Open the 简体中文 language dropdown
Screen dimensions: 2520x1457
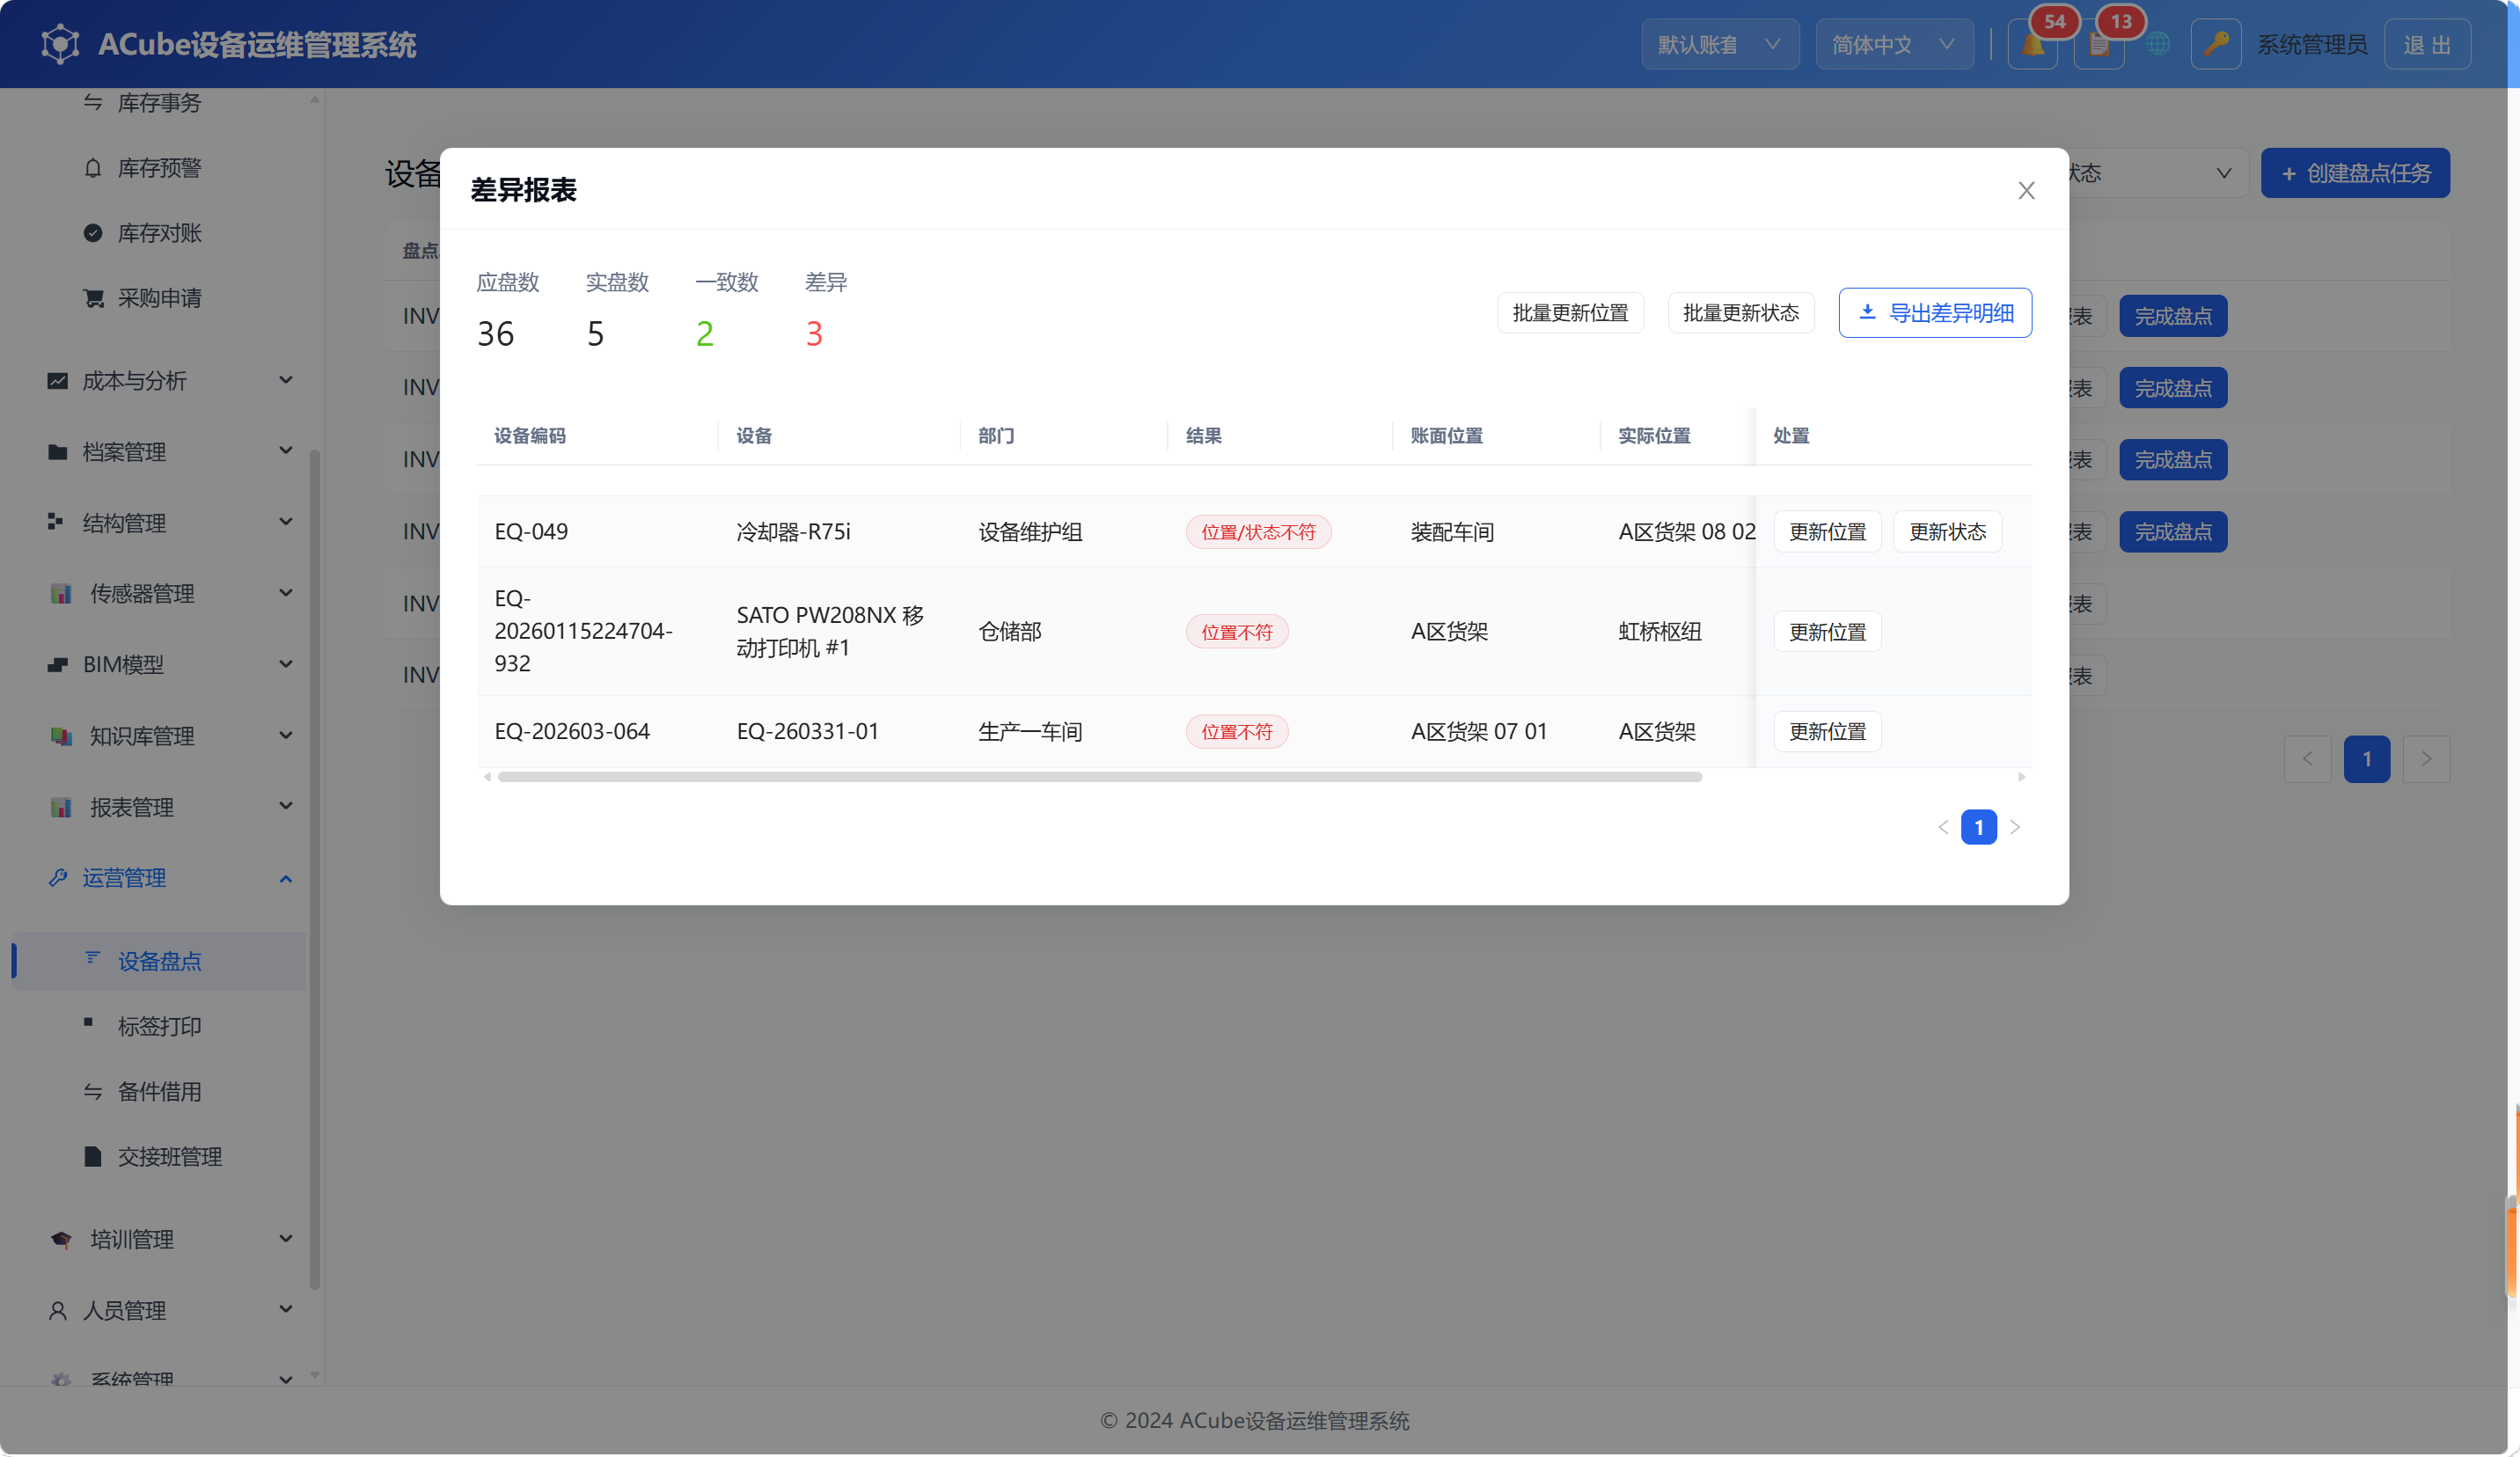pos(1894,45)
